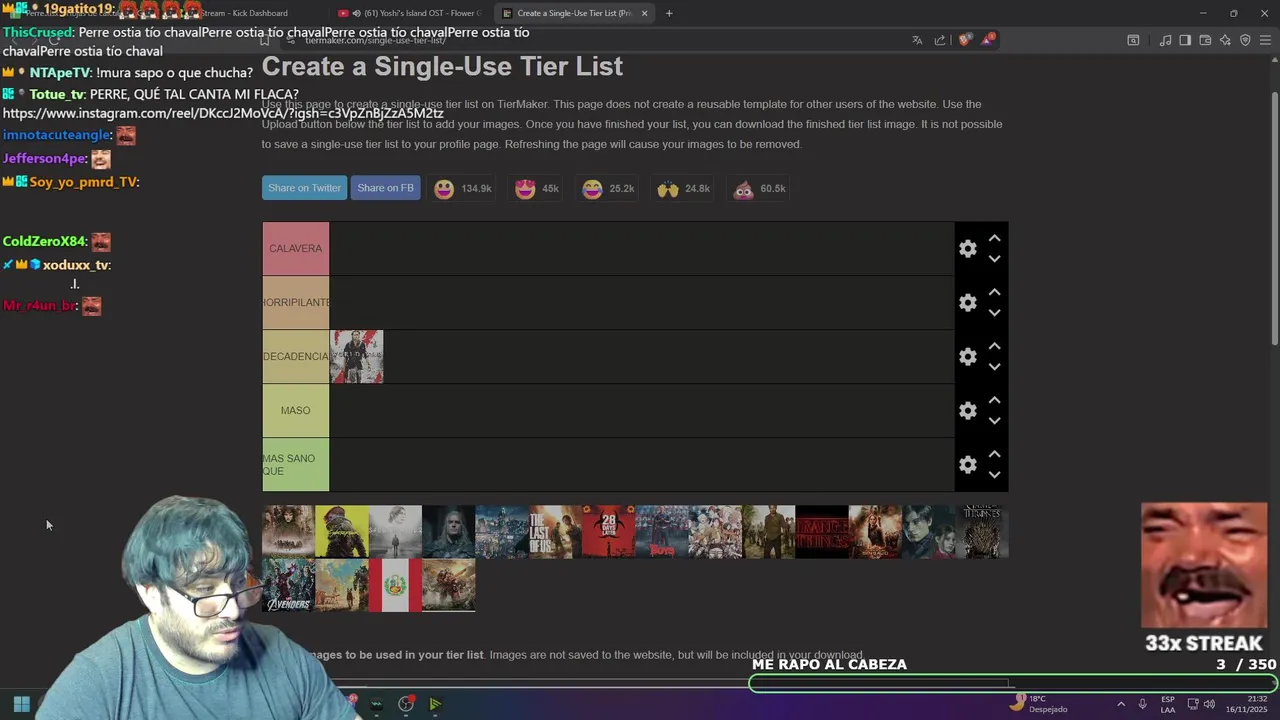1280x720 pixels.
Task: Open settings for the CALAVERA tier
Action: (x=967, y=249)
